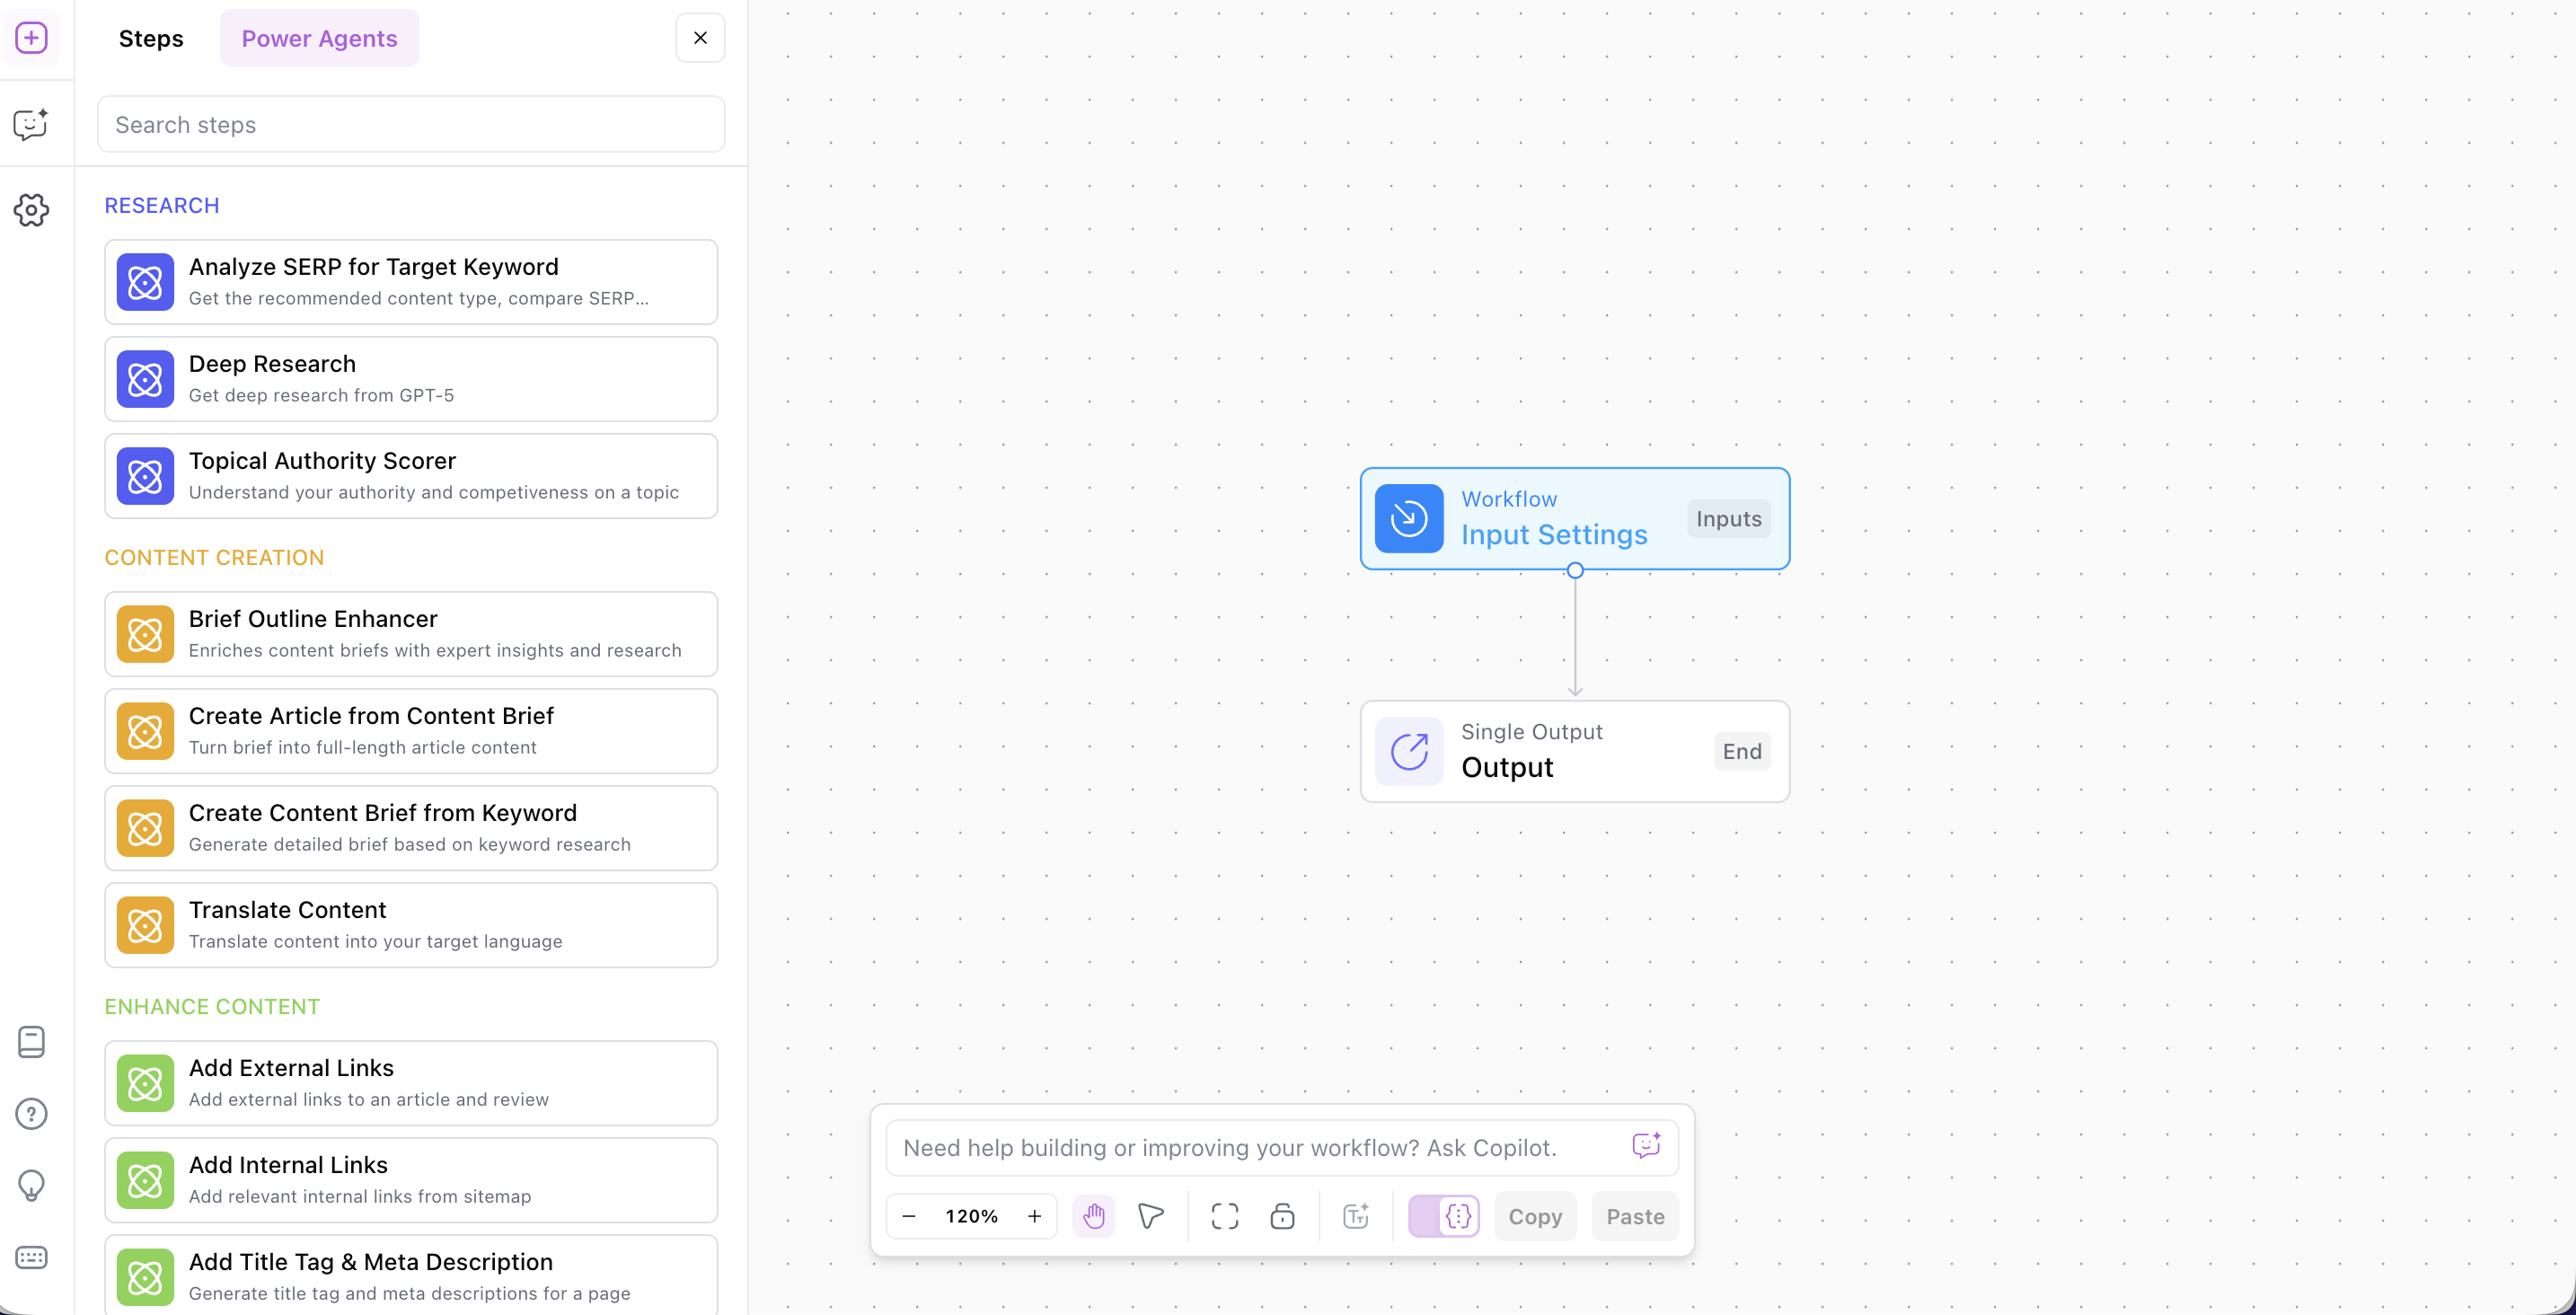The image size is (2576, 1315).
Task: Lock the canvas with the padlock icon
Action: pos(1282,1216)
